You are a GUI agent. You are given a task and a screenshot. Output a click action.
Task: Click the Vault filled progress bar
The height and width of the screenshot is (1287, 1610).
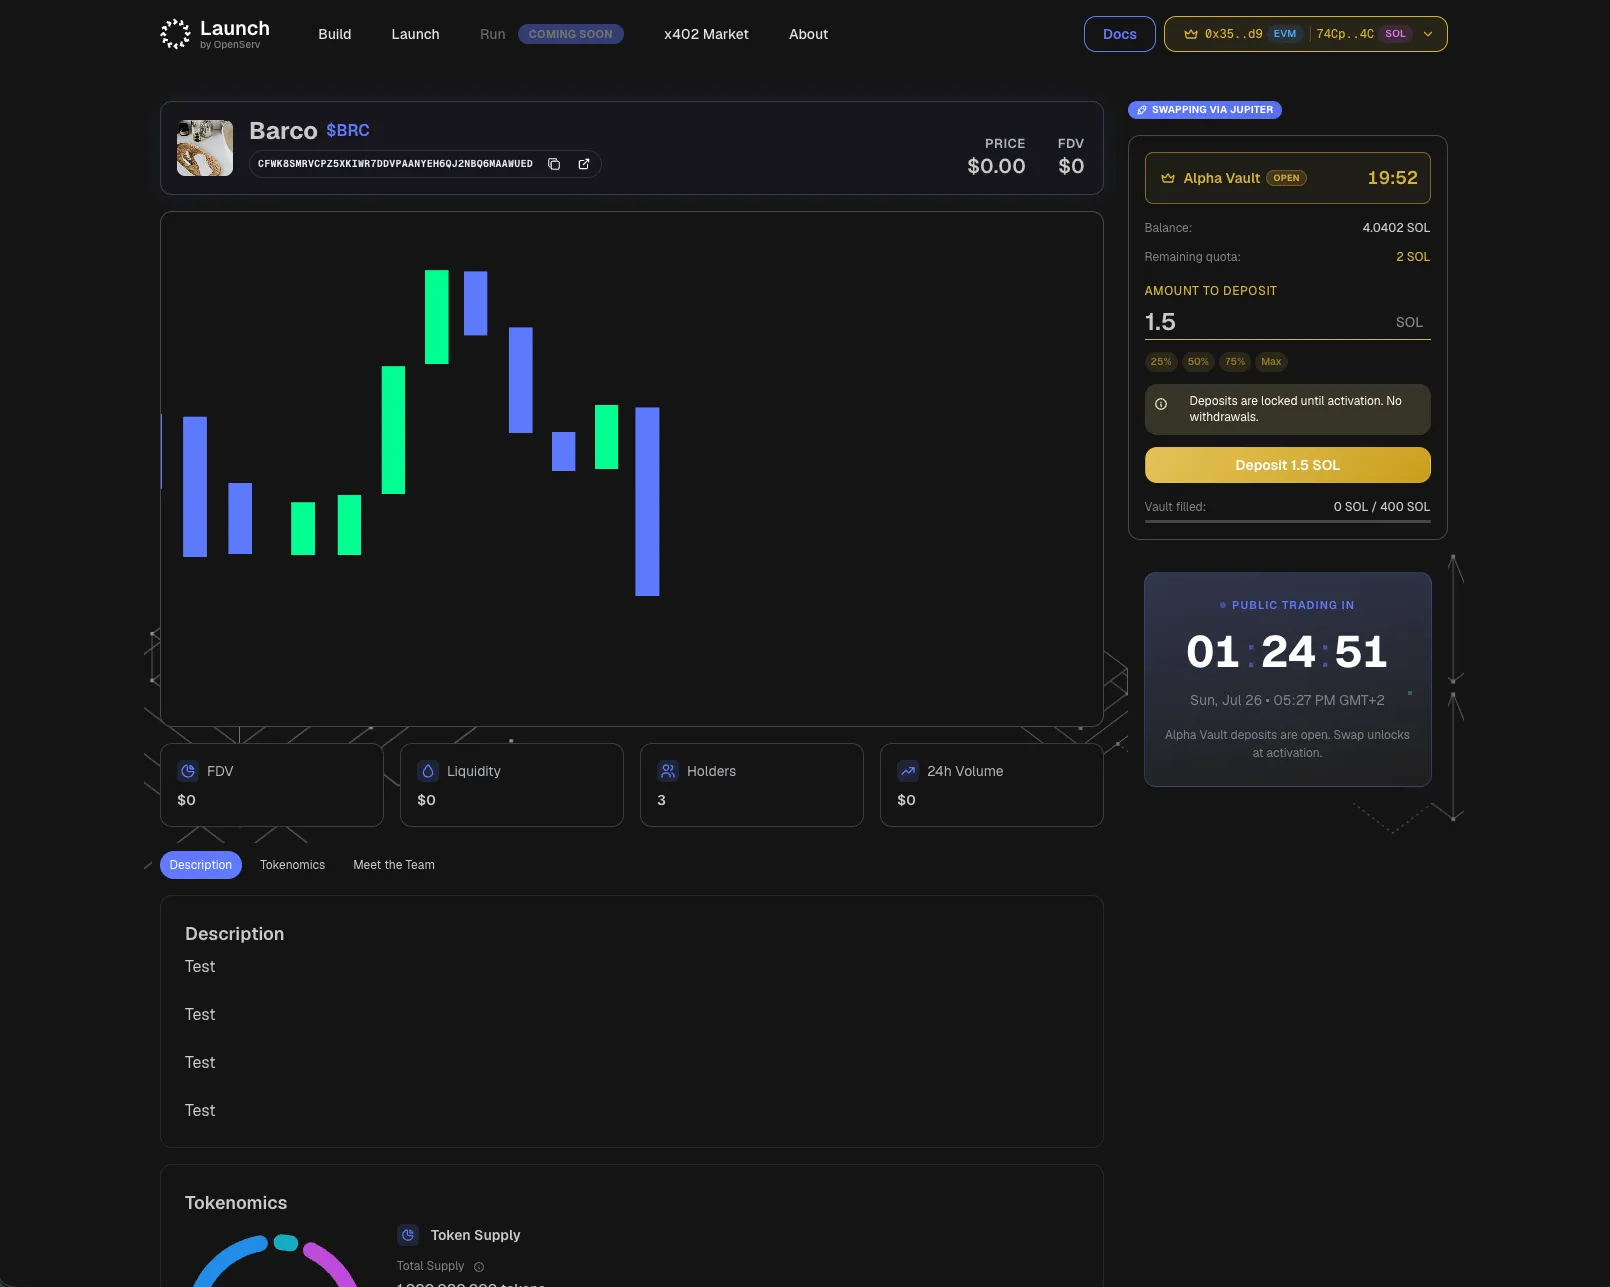(x=1288, y=521)
